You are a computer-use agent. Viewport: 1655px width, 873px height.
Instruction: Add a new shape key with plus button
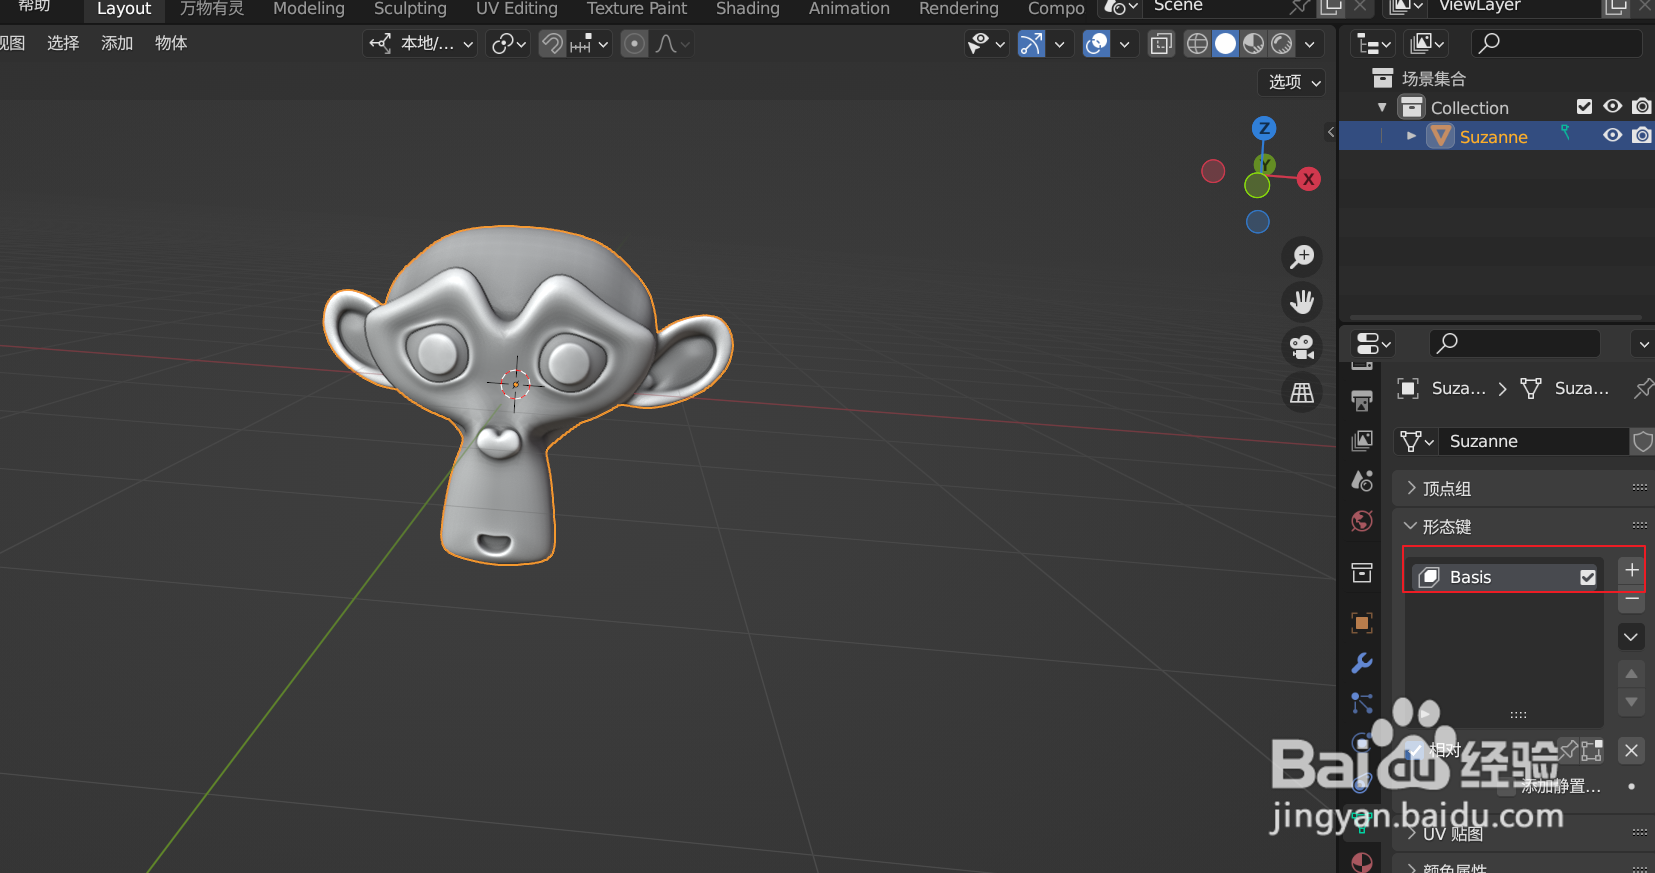[x=1631, y=570]
